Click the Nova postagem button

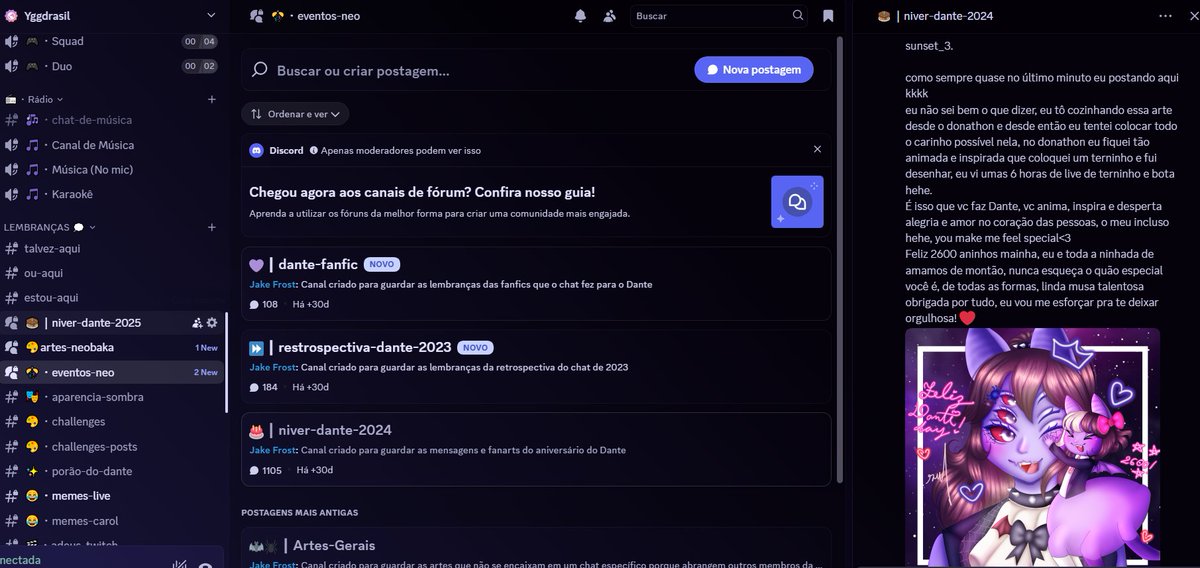(754, 70)
